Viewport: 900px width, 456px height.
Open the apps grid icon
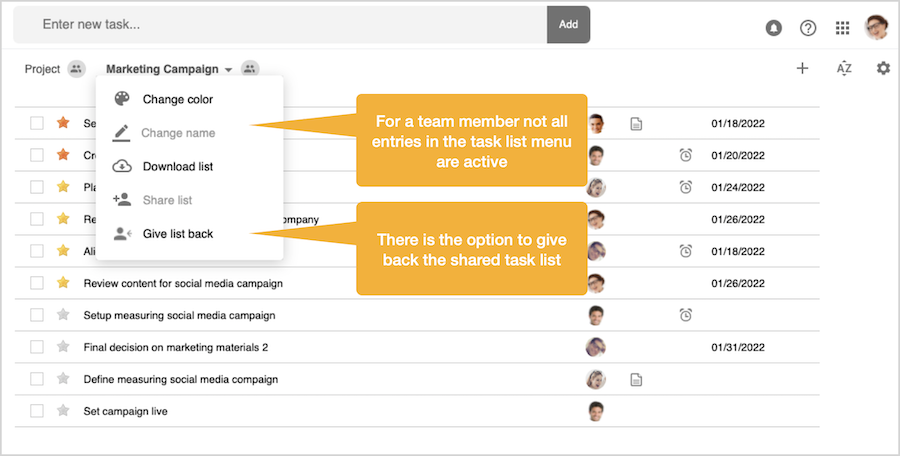tap(843, 28)
